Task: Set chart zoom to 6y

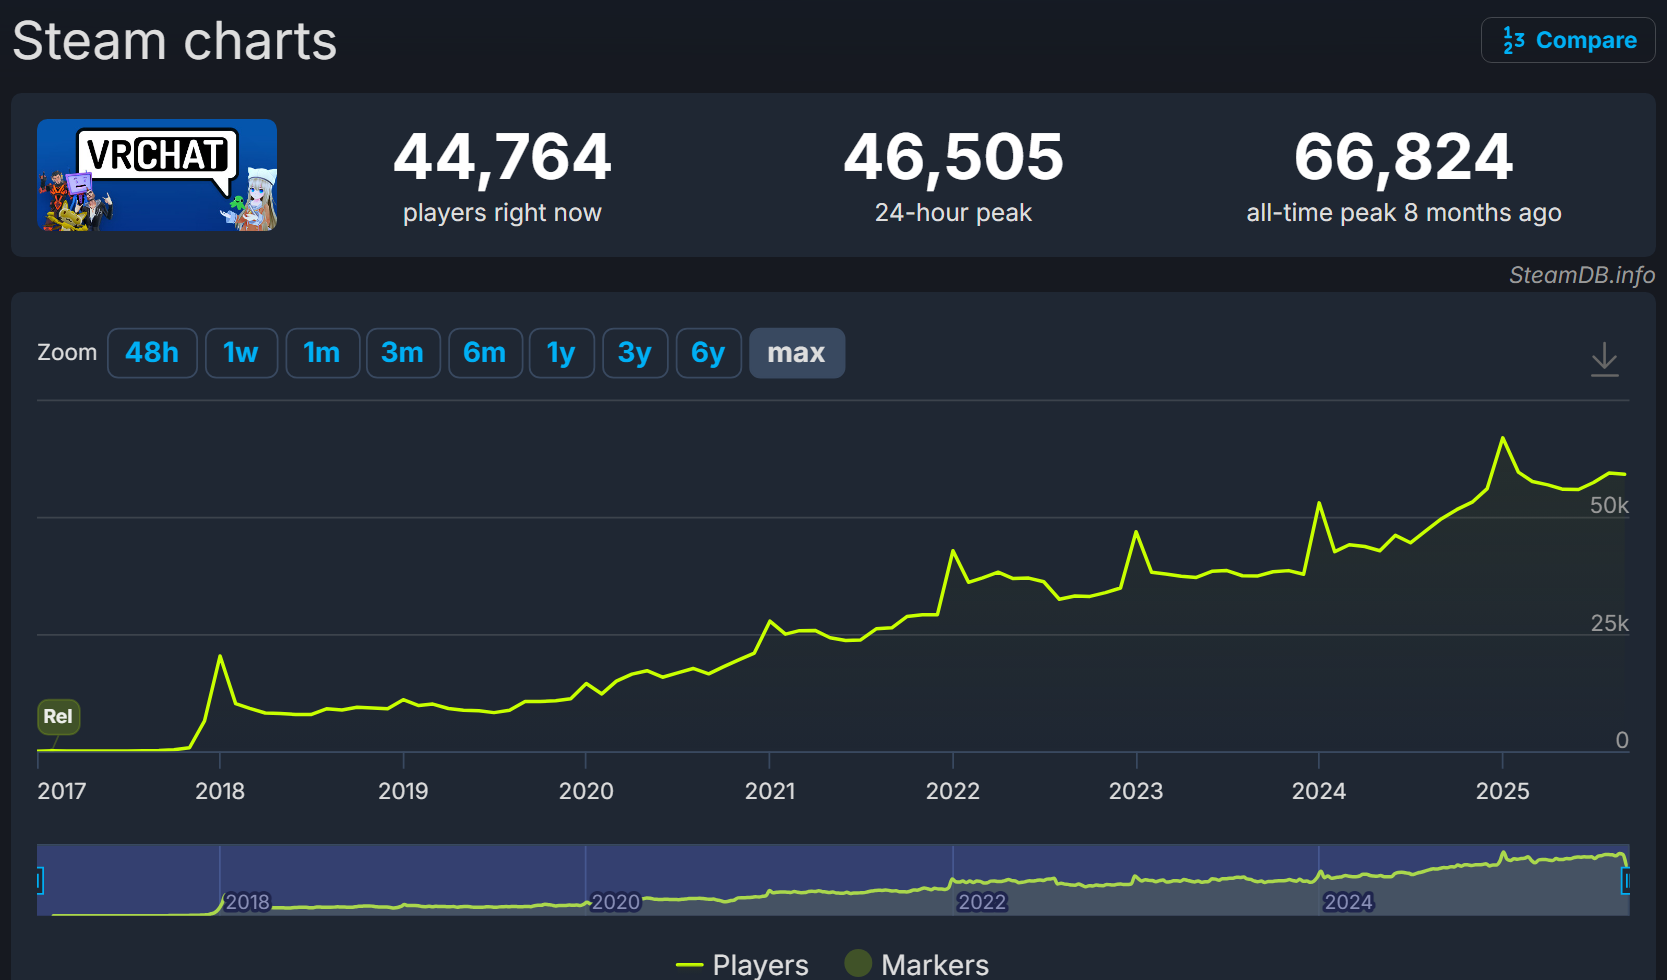Action: [709, 353]
